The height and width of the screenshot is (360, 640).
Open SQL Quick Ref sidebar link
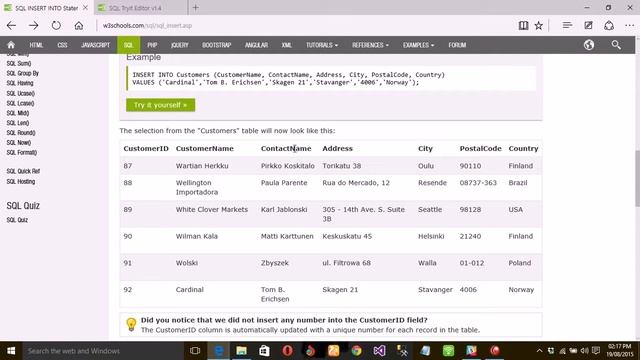click(x=23, y=171)
